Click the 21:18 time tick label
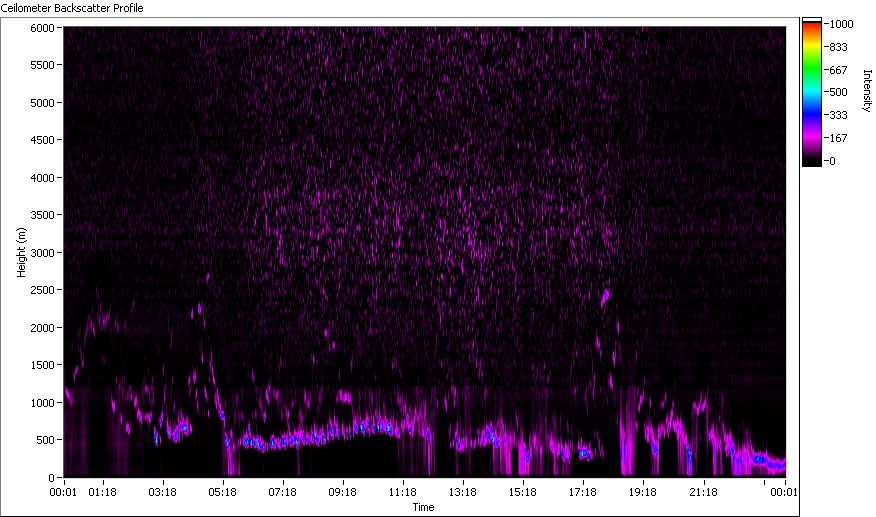This screenshot has height=517, width=876. tap(703, 492)
